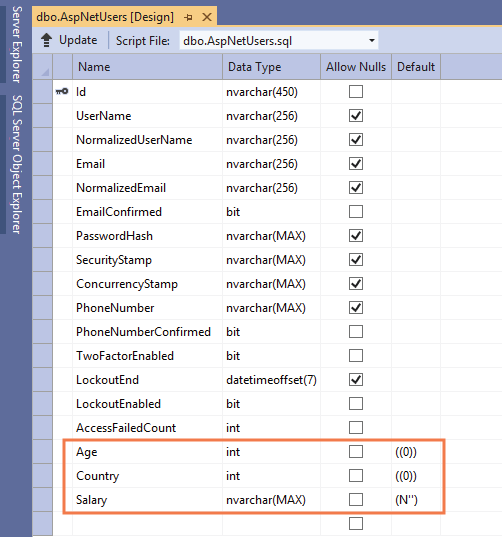Screen dimensions: 502x537
Task: Select the AccessFailedCount name cell
Action: click(x=148, y=427)
